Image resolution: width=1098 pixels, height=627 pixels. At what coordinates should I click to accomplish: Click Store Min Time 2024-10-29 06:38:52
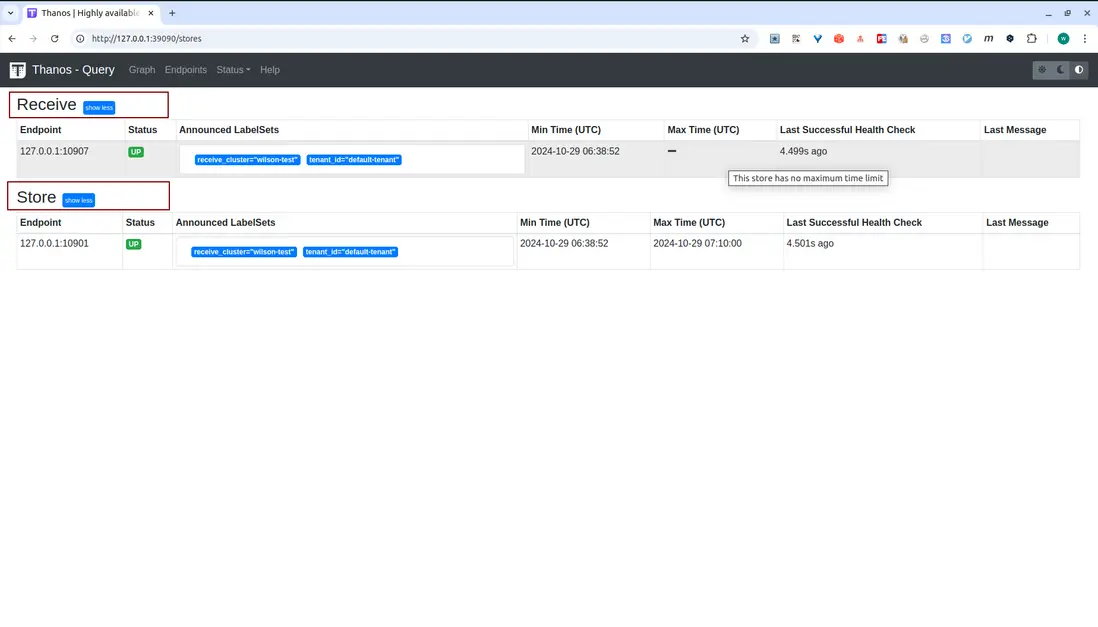(x=564, y=244)
